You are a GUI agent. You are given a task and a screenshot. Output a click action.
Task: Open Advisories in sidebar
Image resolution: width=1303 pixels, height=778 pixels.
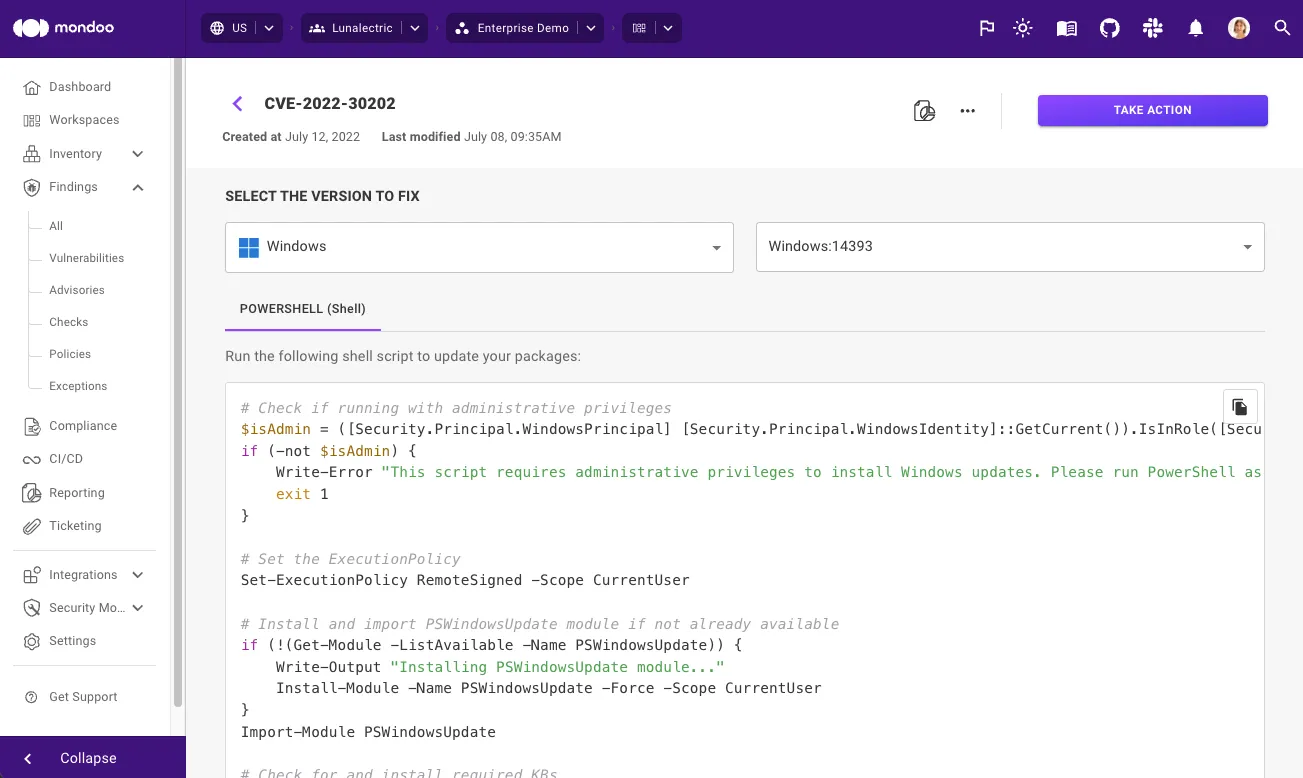click(77, 290)
